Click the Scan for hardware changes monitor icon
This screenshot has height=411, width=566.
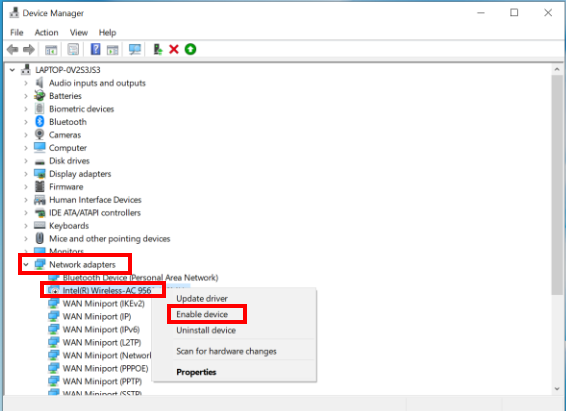tap(135, 49)
